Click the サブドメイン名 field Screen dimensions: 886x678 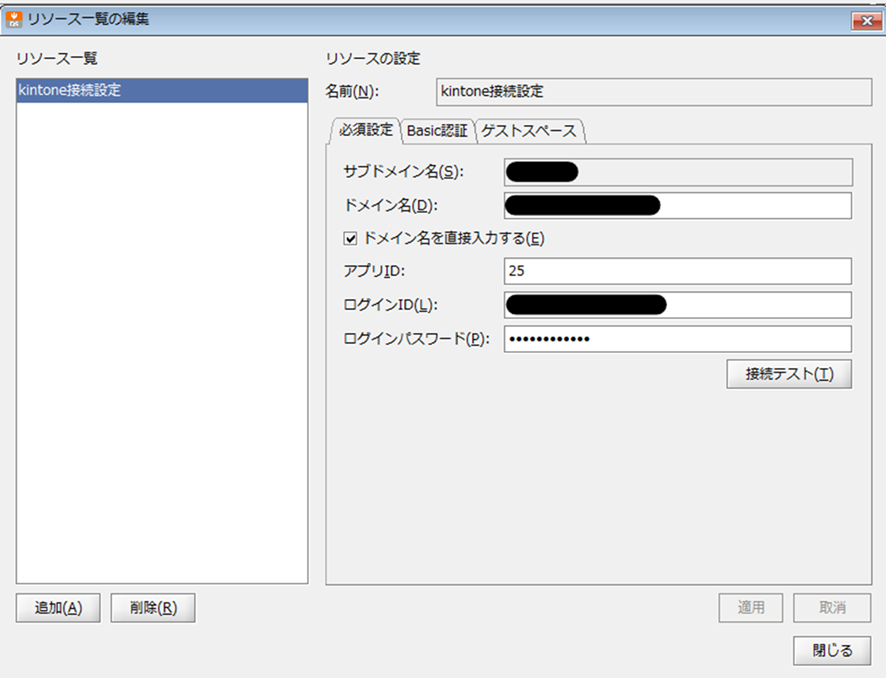[x=678, y=172]
